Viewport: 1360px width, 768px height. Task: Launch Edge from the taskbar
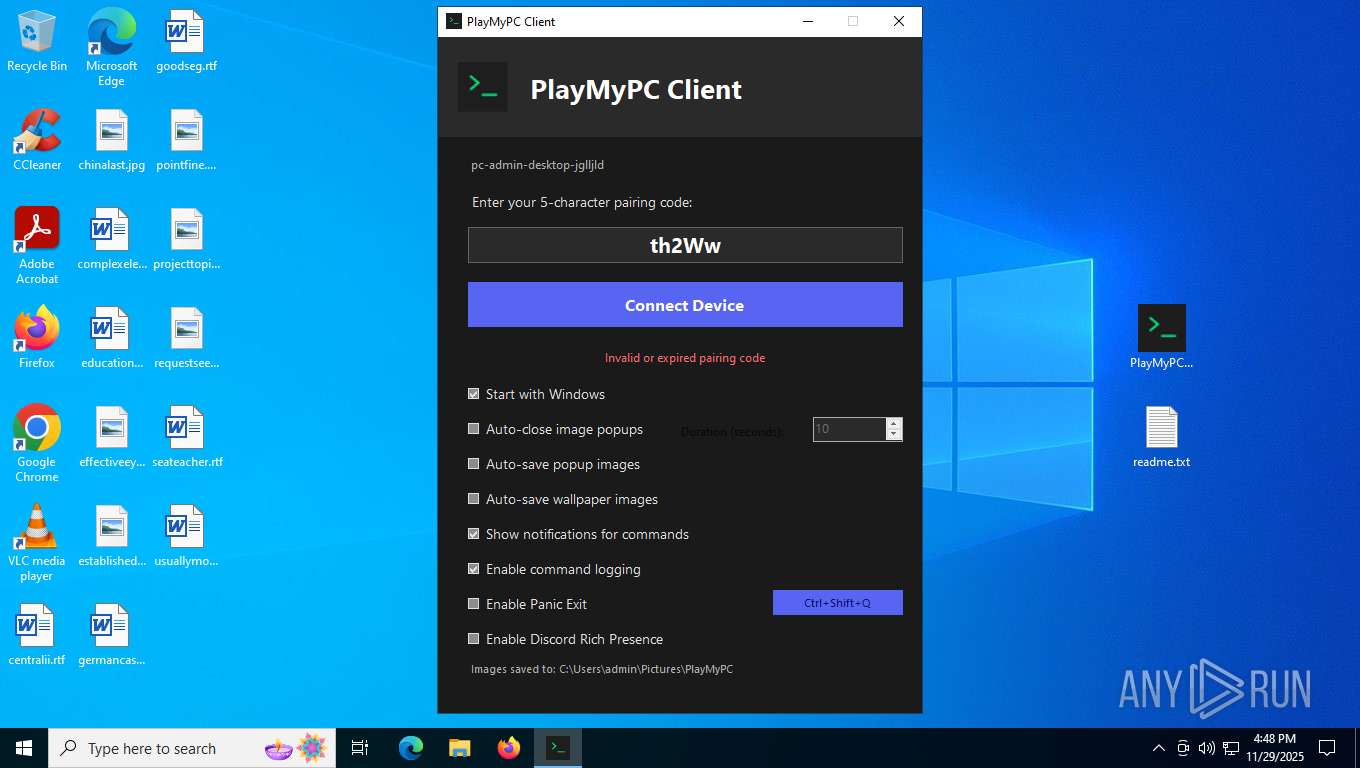(410, 748)
